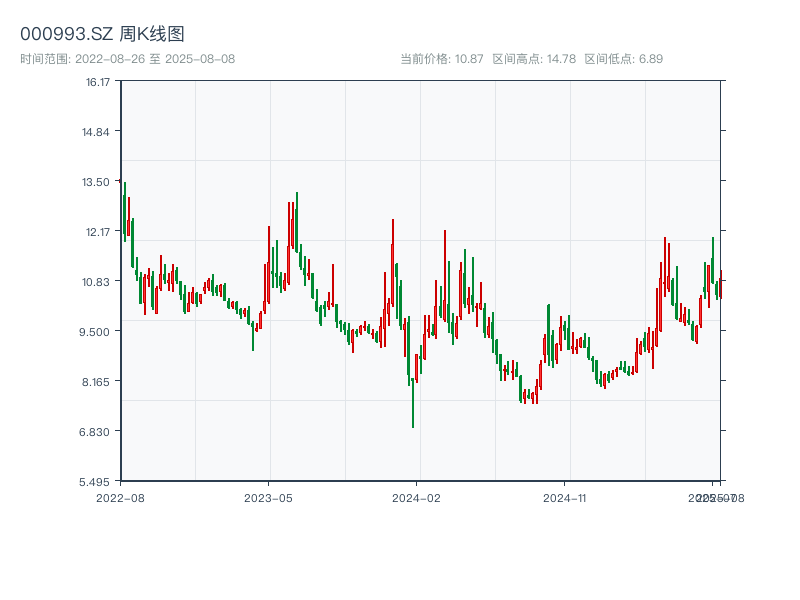Image resolution: width=800 pixels, height=600 pixels.
Task: Select the 5.495 bottom y-axis label
Action: pyautogui.click(x=97, y=481)
